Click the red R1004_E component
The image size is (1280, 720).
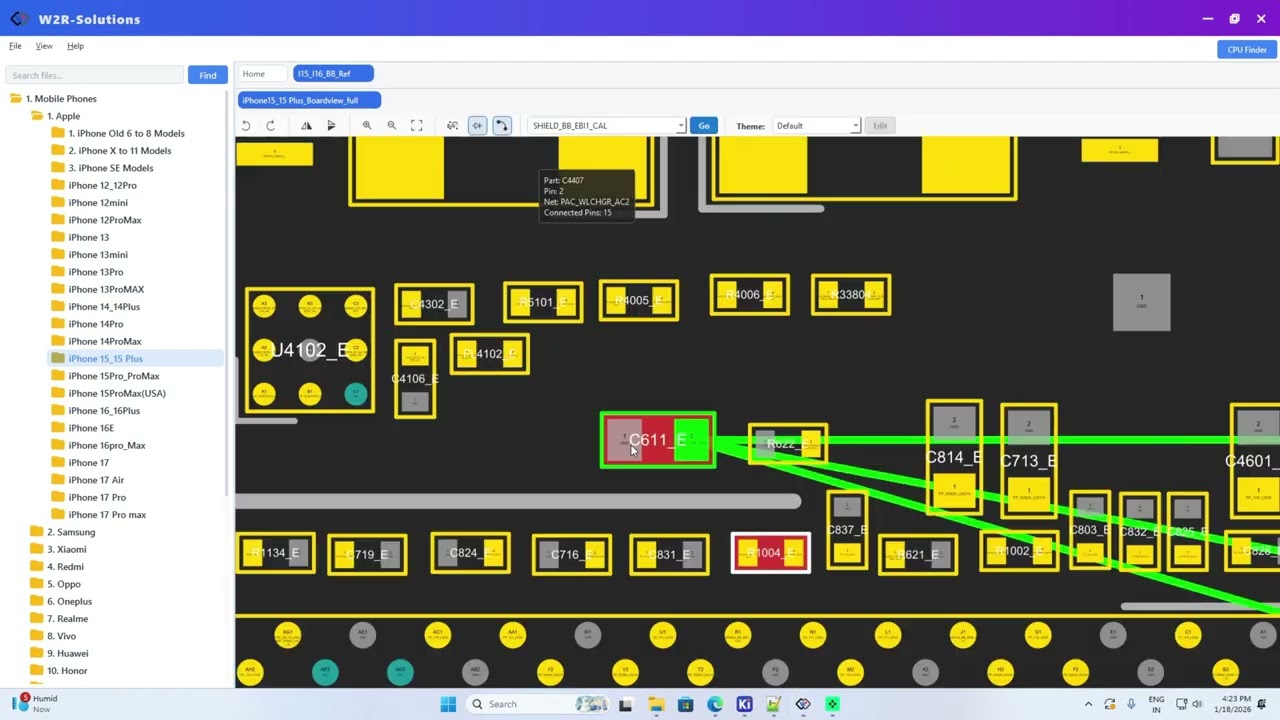[770, 553]
